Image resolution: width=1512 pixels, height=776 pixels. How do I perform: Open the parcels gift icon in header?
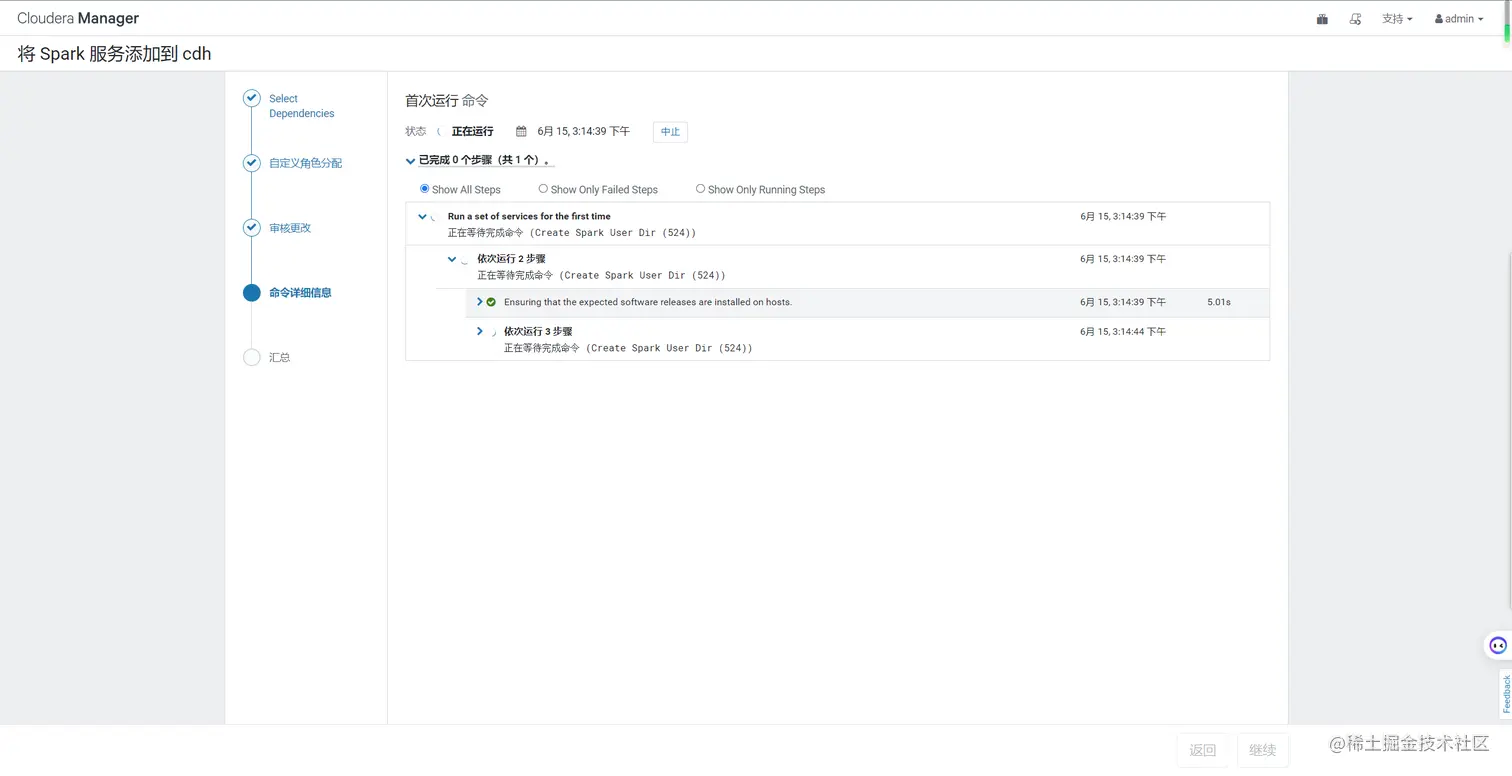(1322, 19)
